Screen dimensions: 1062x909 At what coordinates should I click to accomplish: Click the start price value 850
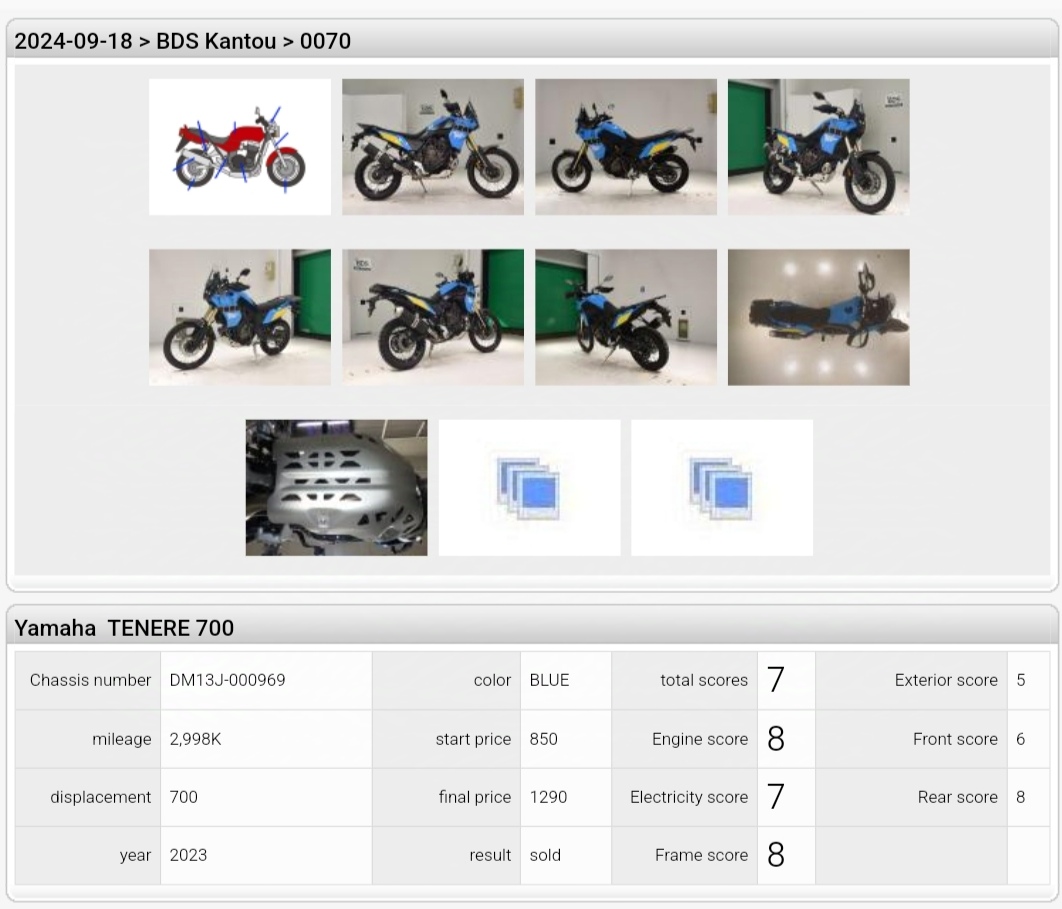543,739
